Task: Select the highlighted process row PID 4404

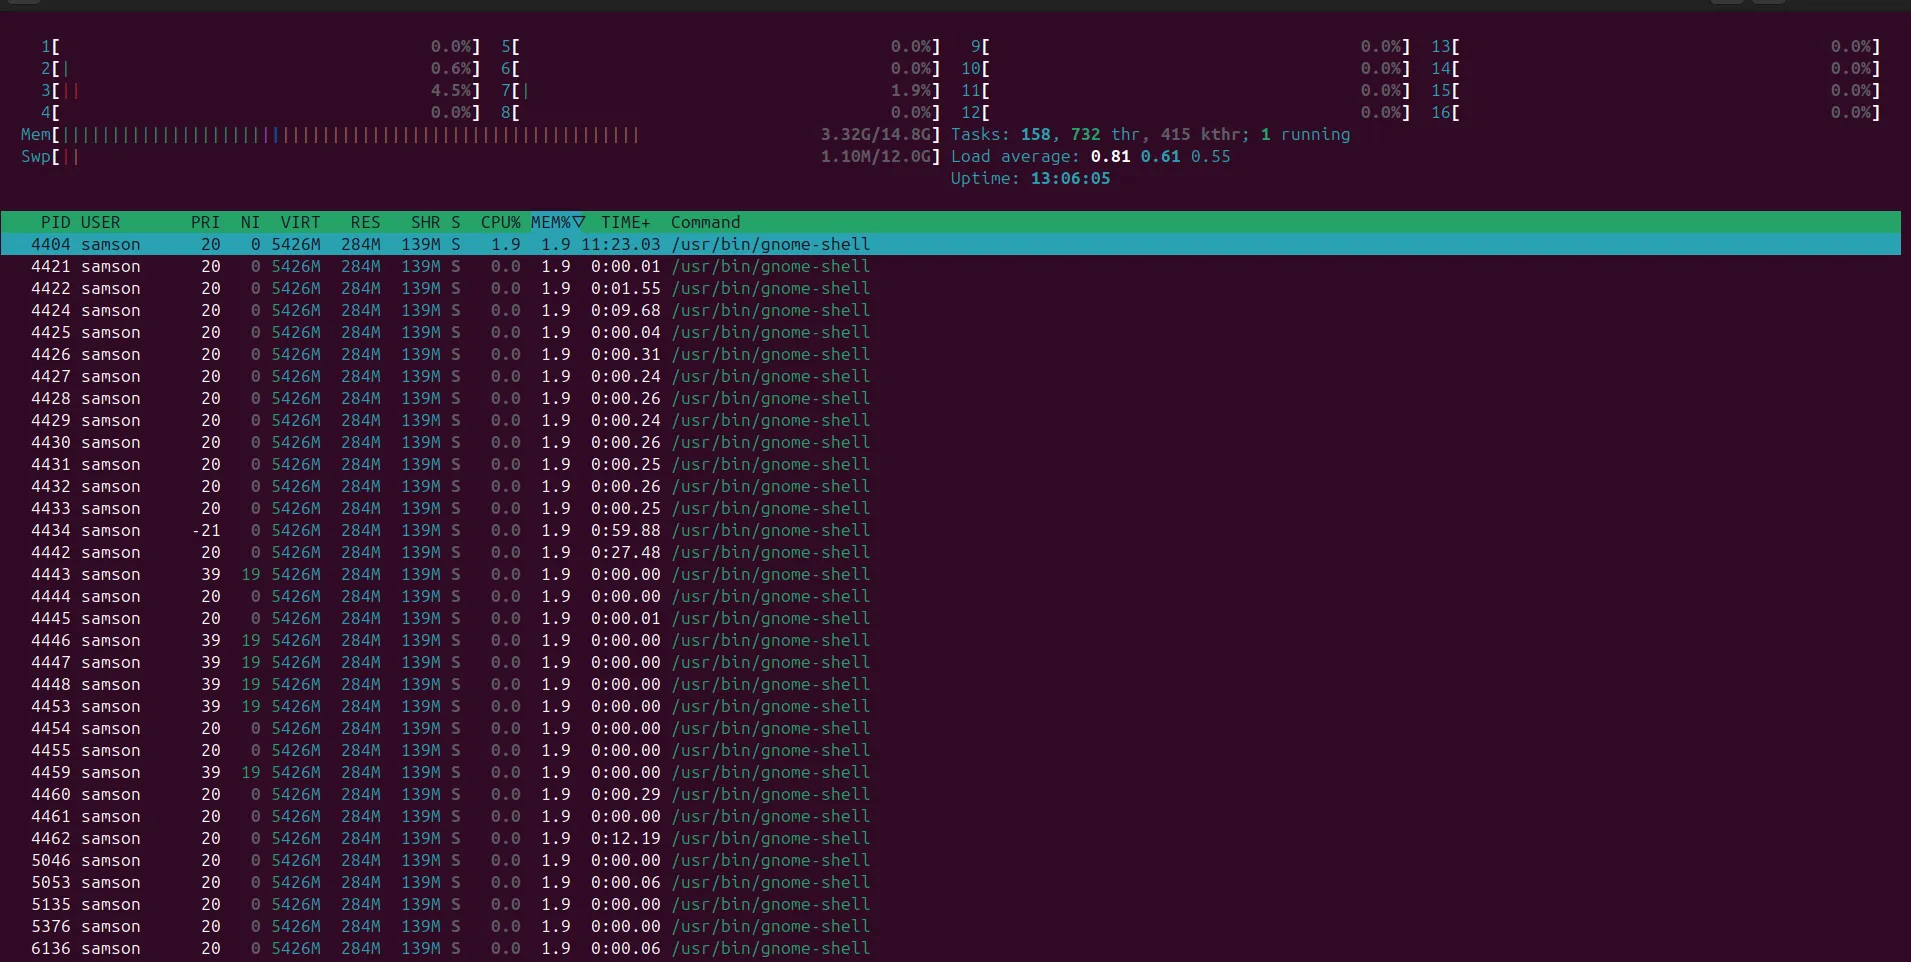Action: (450, 244)
